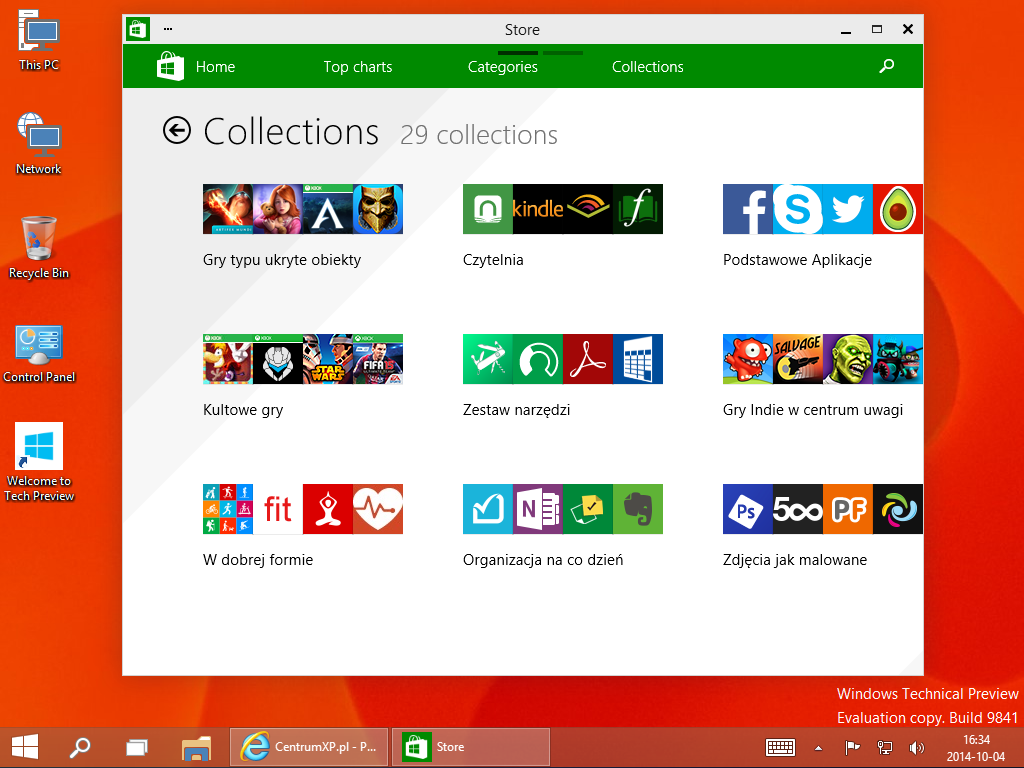Open the Photoshop Express tile
This screenshot has width=1024, height=768.
tap(748, 509)
